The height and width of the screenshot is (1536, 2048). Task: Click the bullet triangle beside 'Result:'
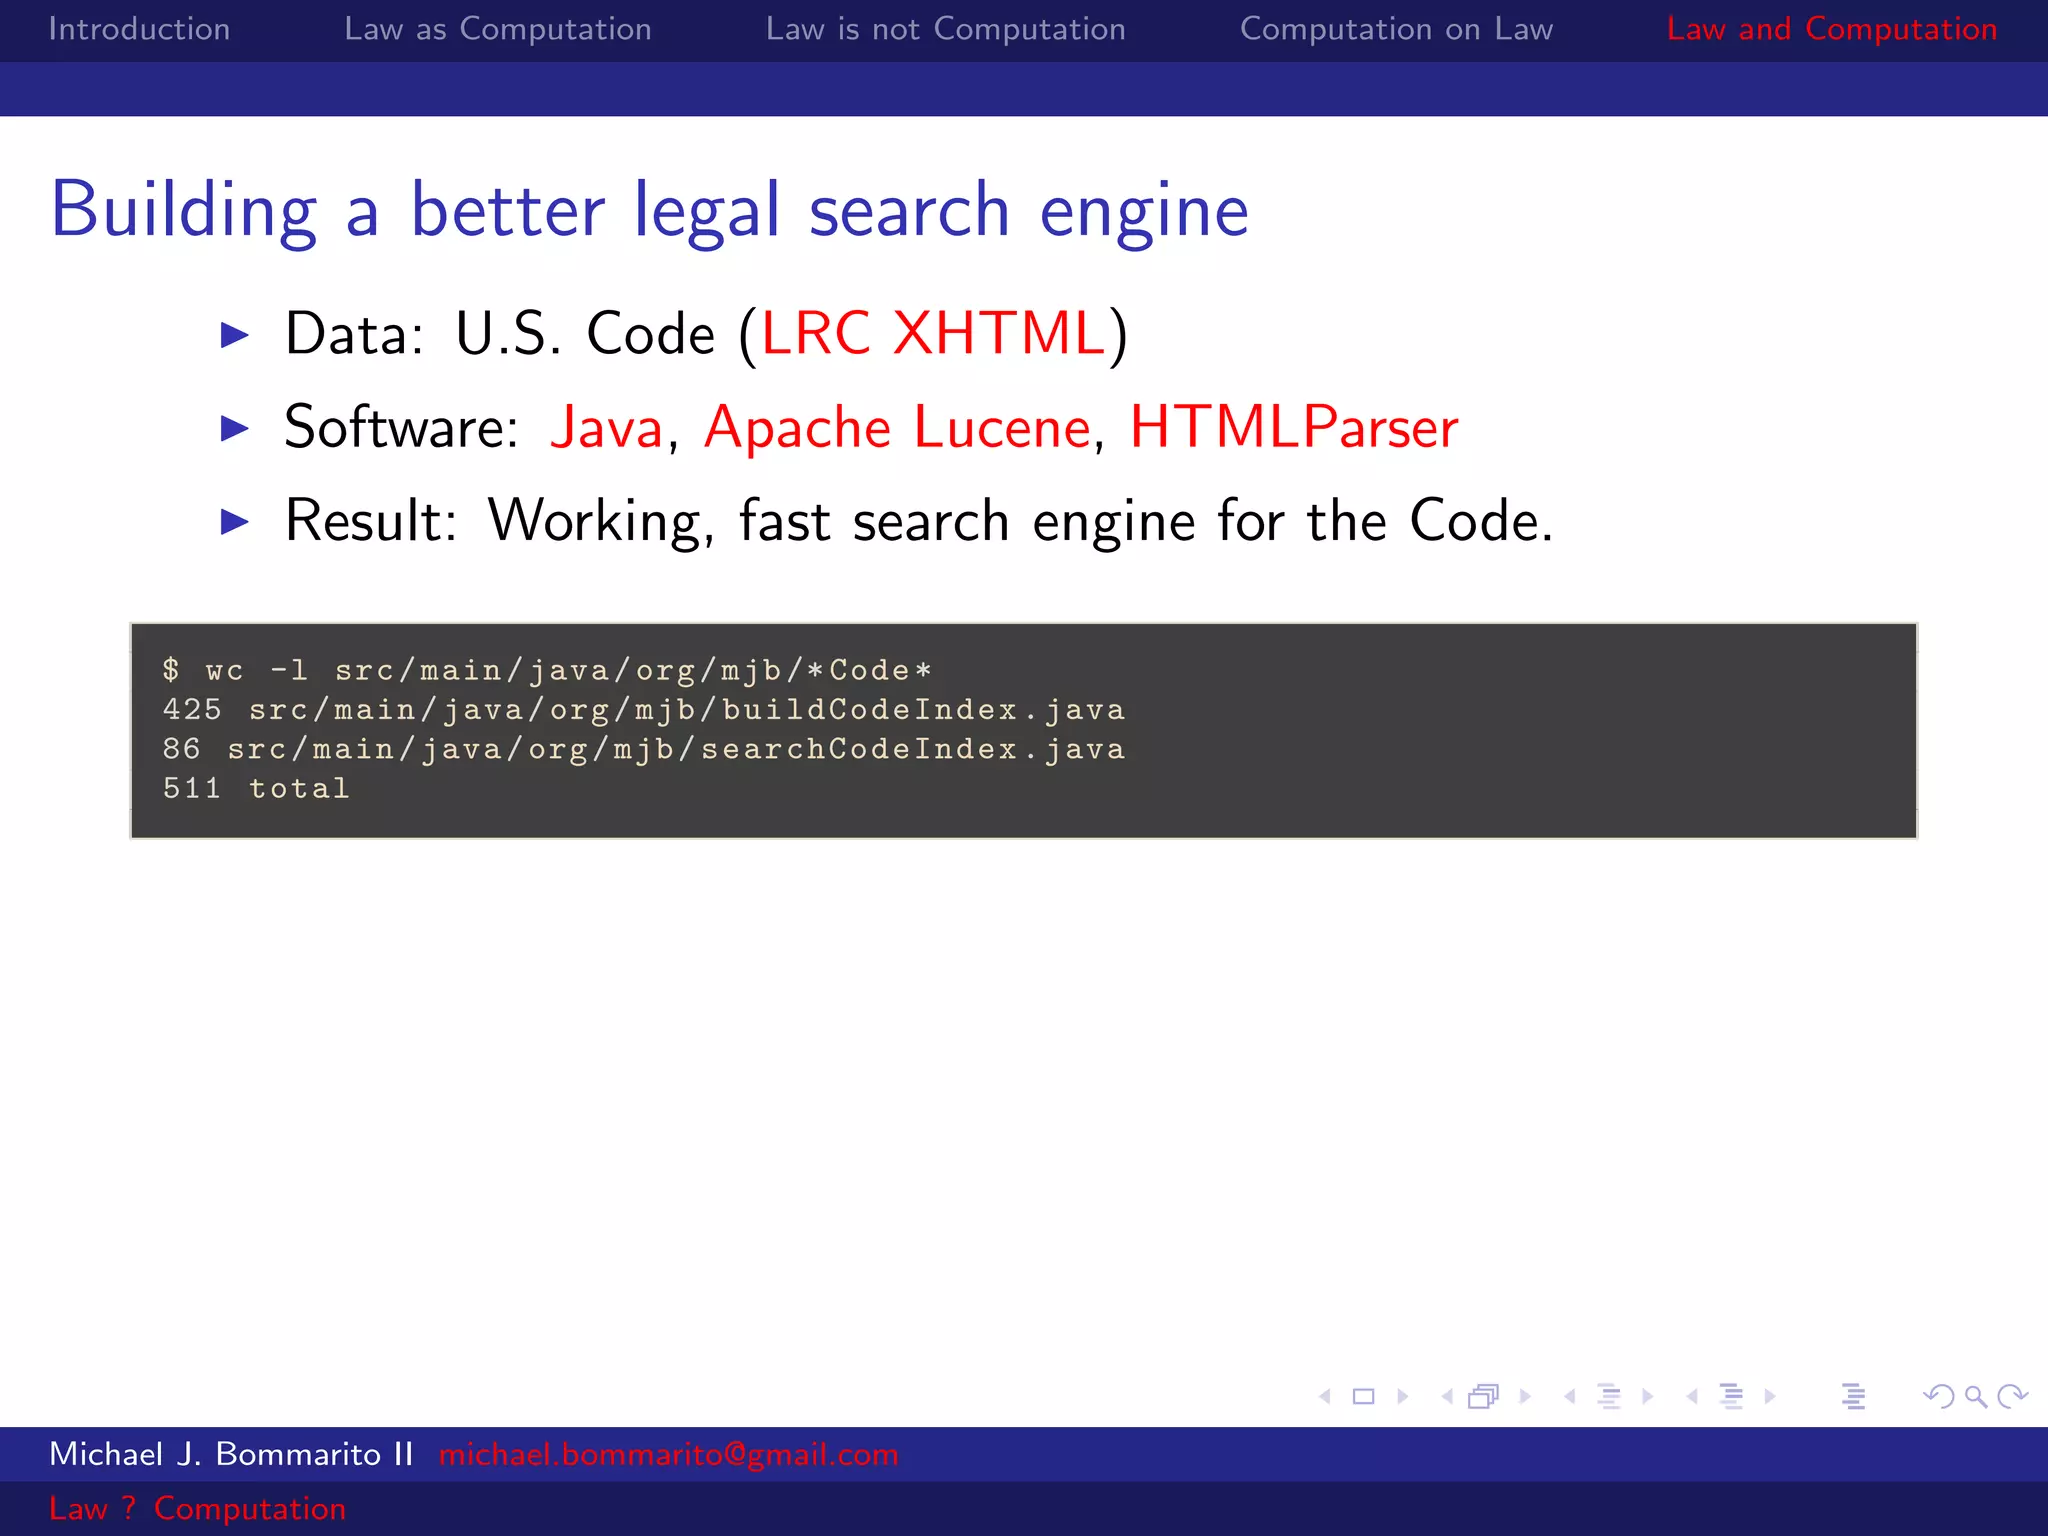coord(235,521)
